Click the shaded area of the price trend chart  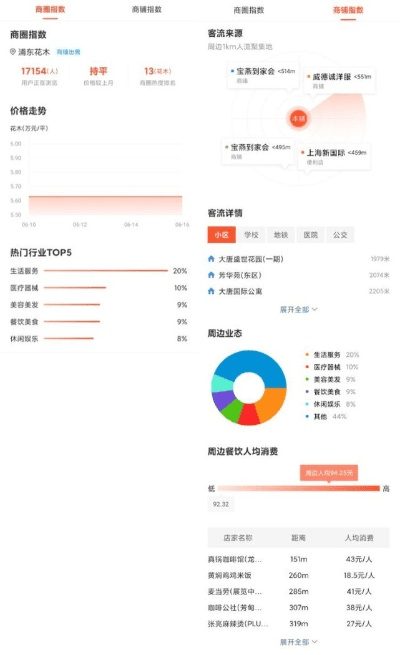pyautogui.click(x=105, y=205)
